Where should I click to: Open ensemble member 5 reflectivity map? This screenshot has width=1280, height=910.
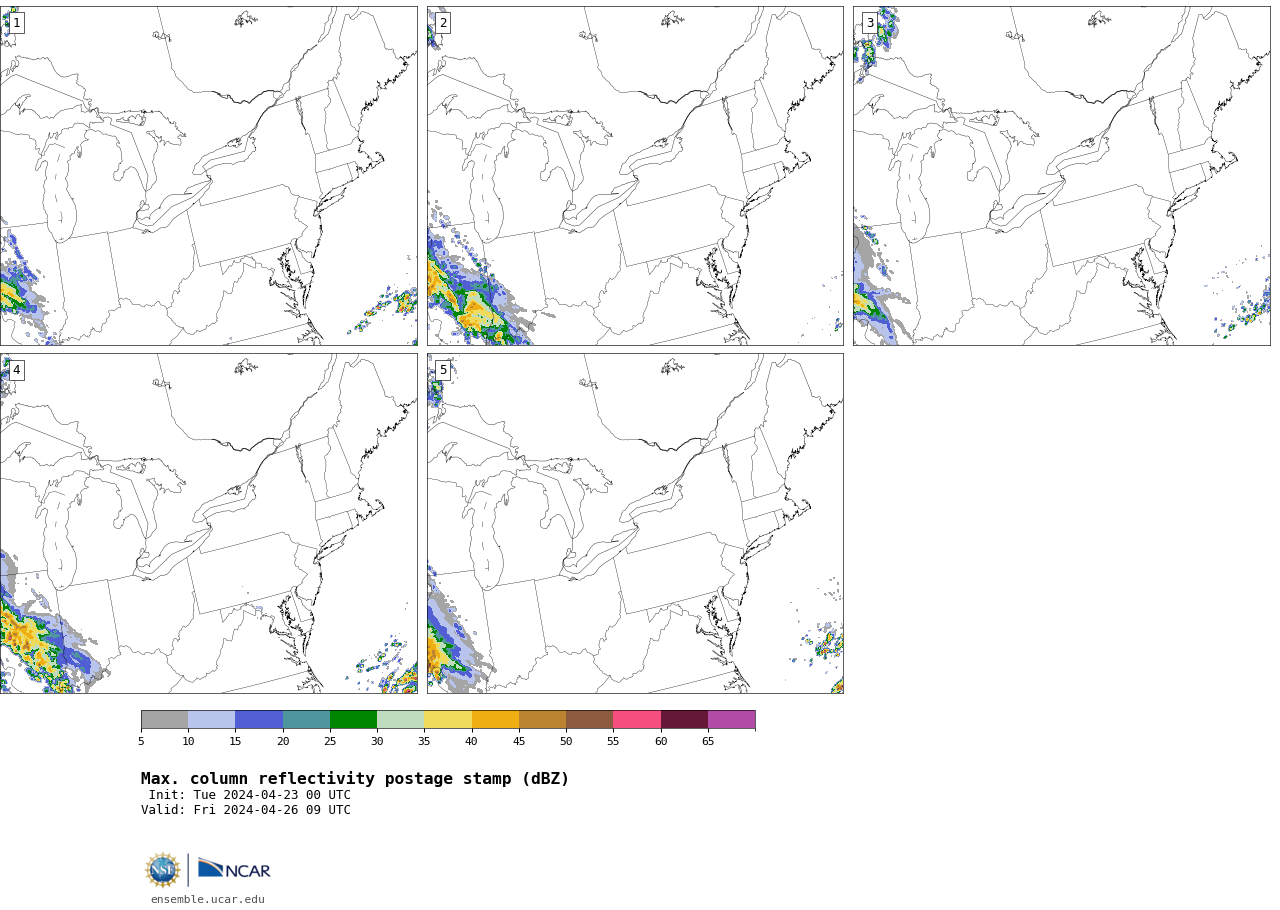point(635,523)
